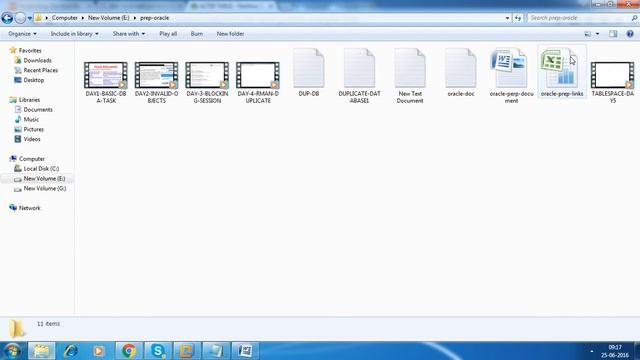Change your view icon button
This screenshot has height=360, width=640.
click(588, 34)
